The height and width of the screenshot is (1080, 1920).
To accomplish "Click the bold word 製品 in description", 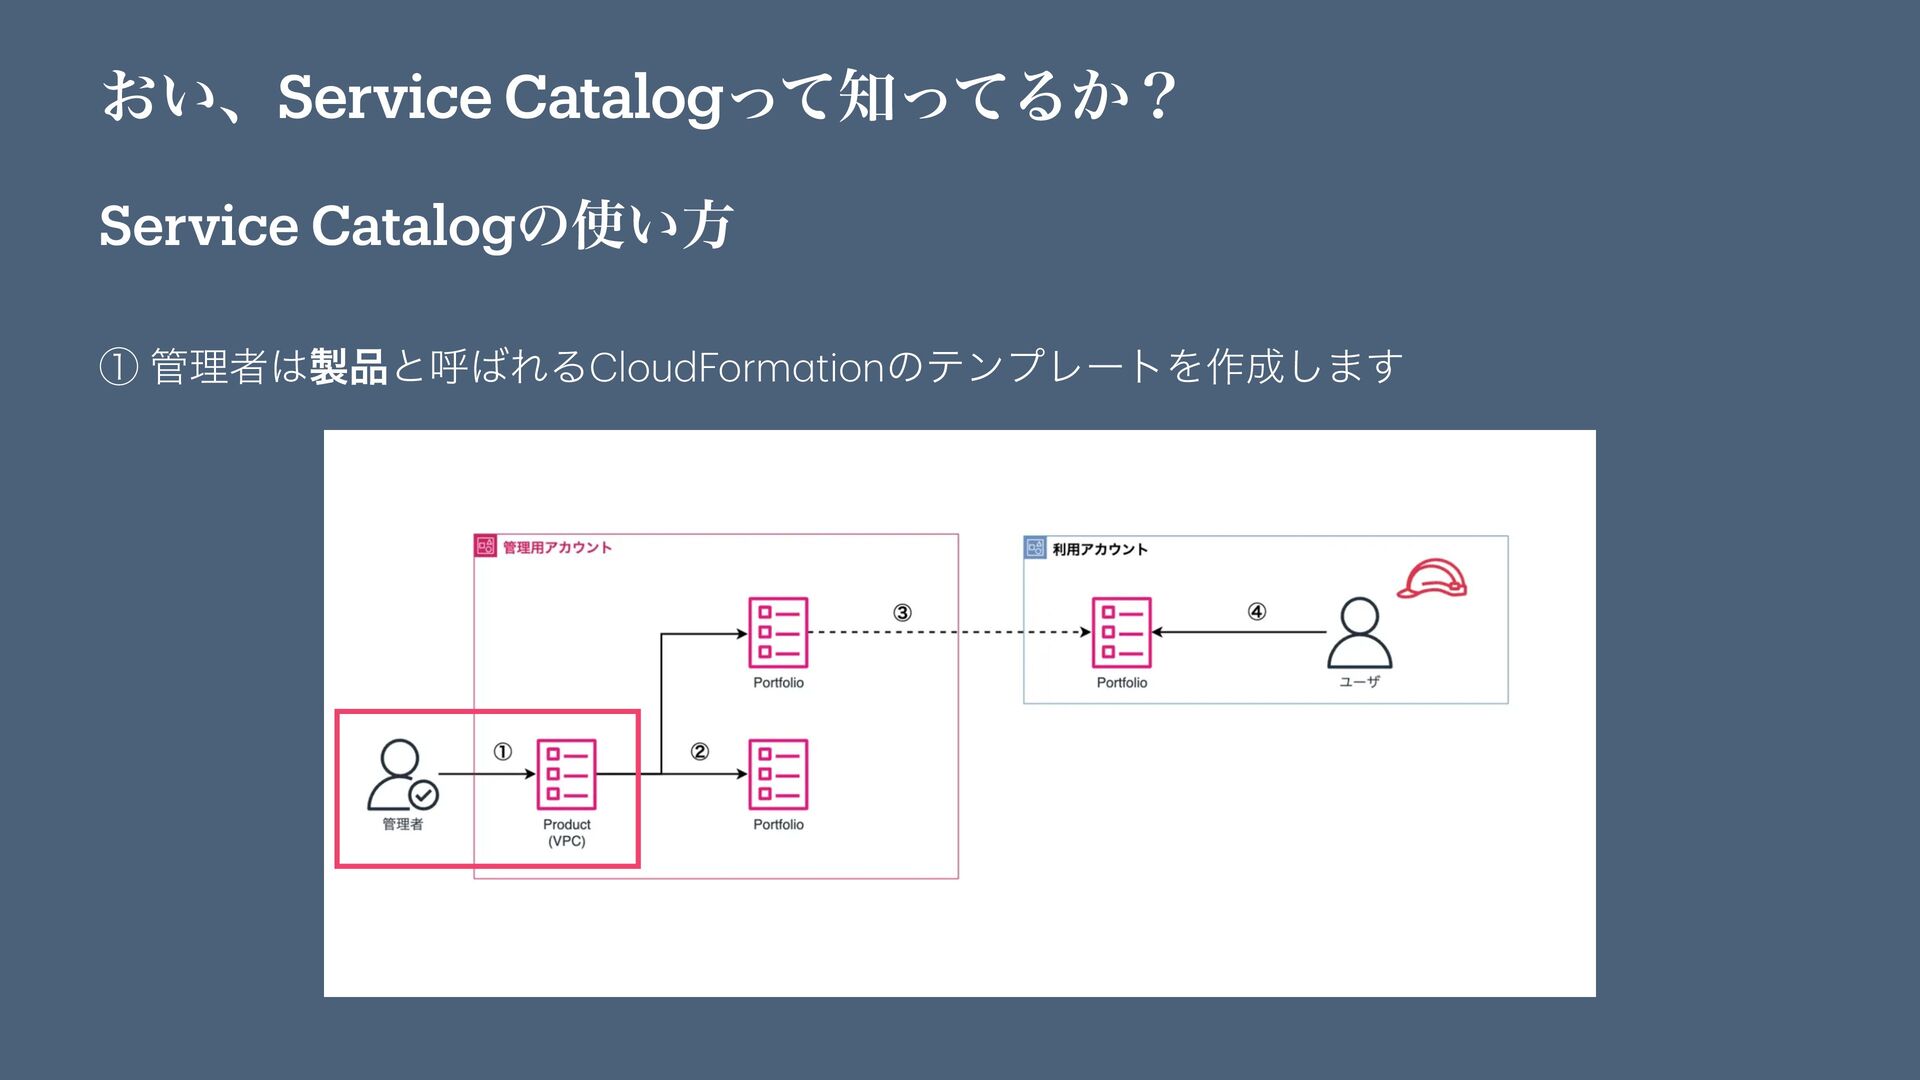I will tap(348, 367).
